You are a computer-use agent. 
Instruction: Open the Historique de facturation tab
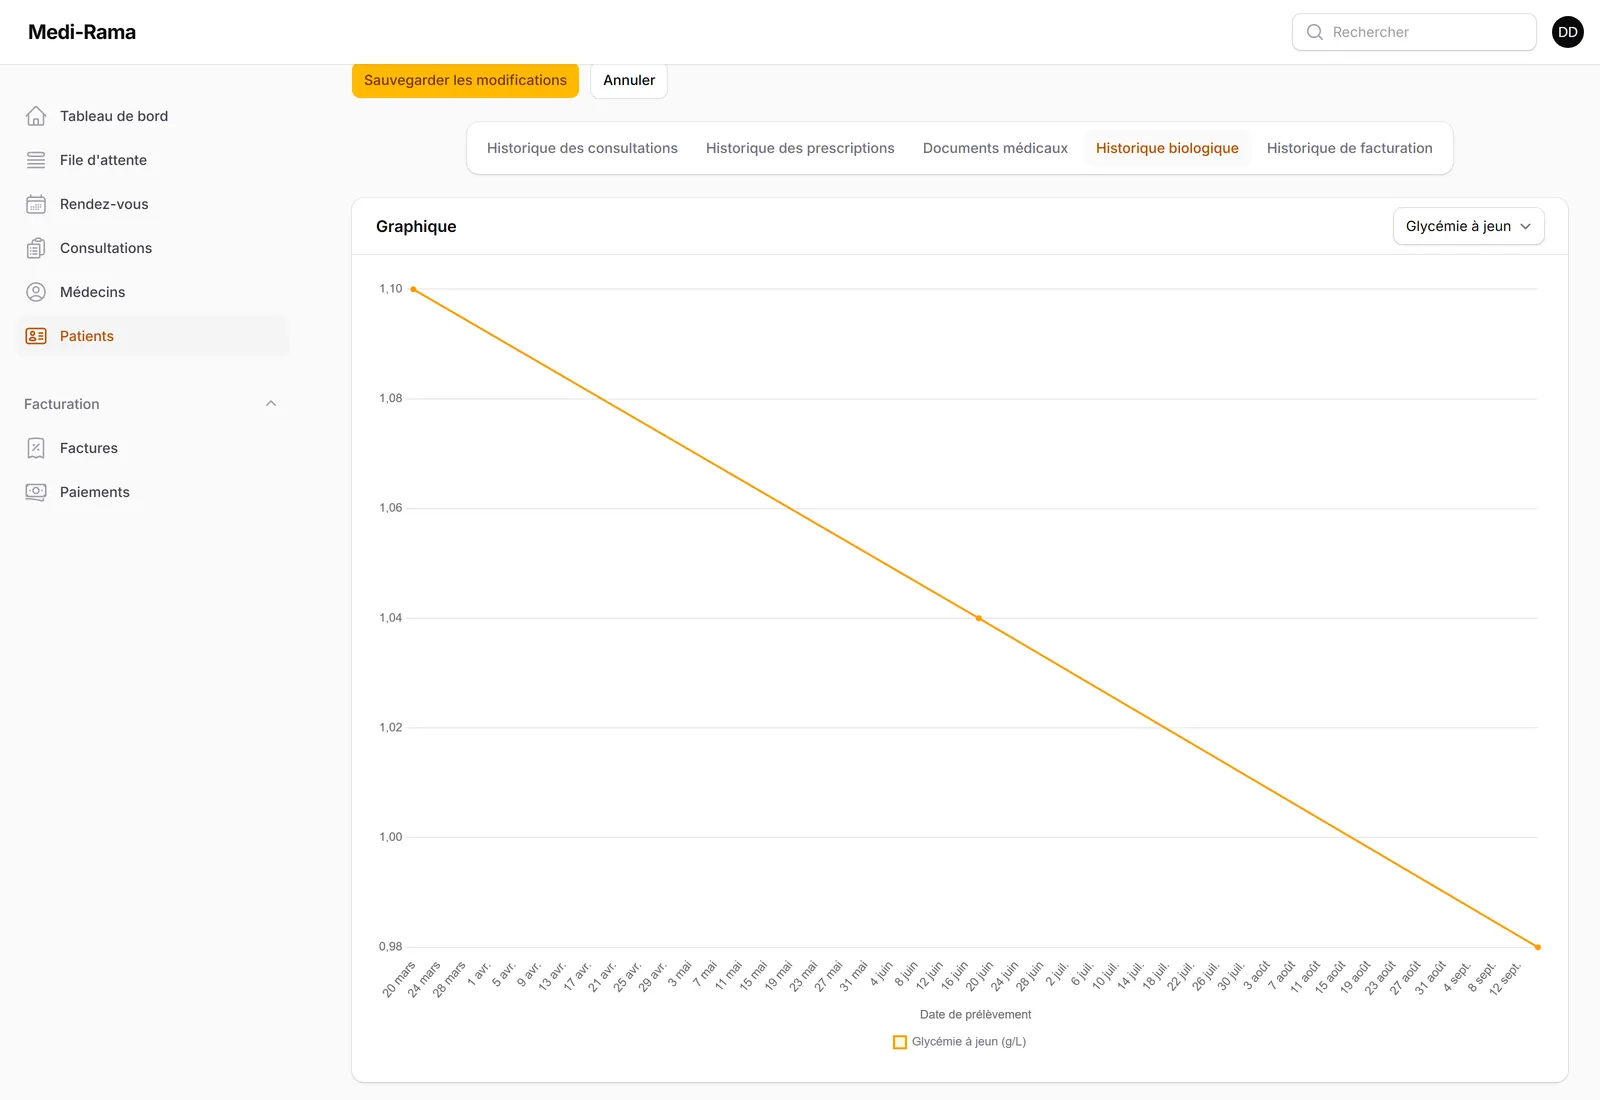1350,148
